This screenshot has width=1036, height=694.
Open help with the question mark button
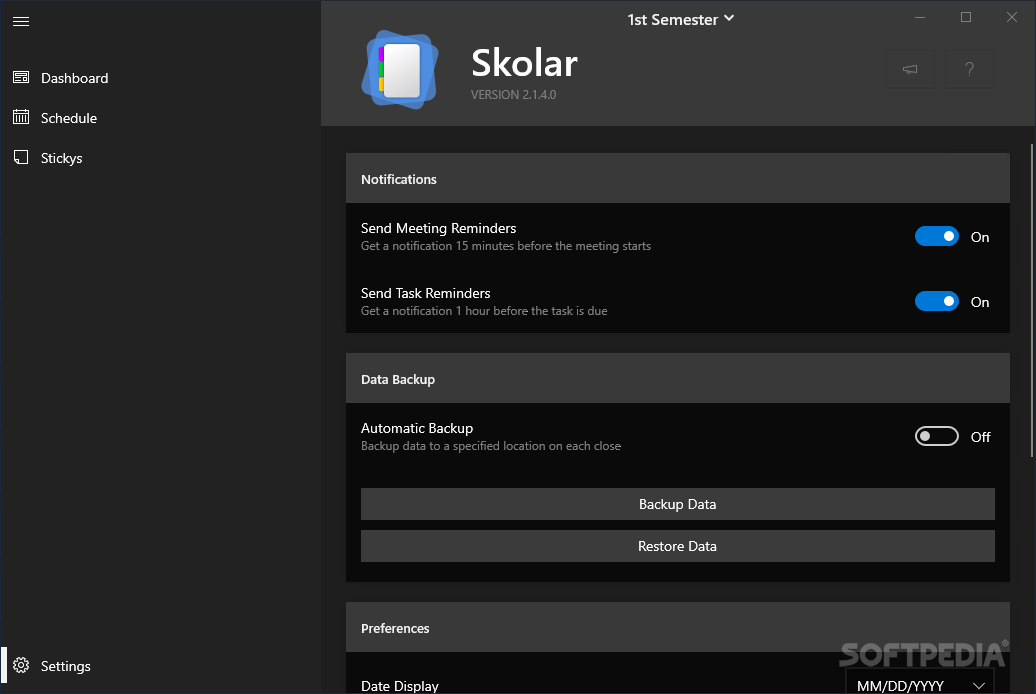(969, 69)
